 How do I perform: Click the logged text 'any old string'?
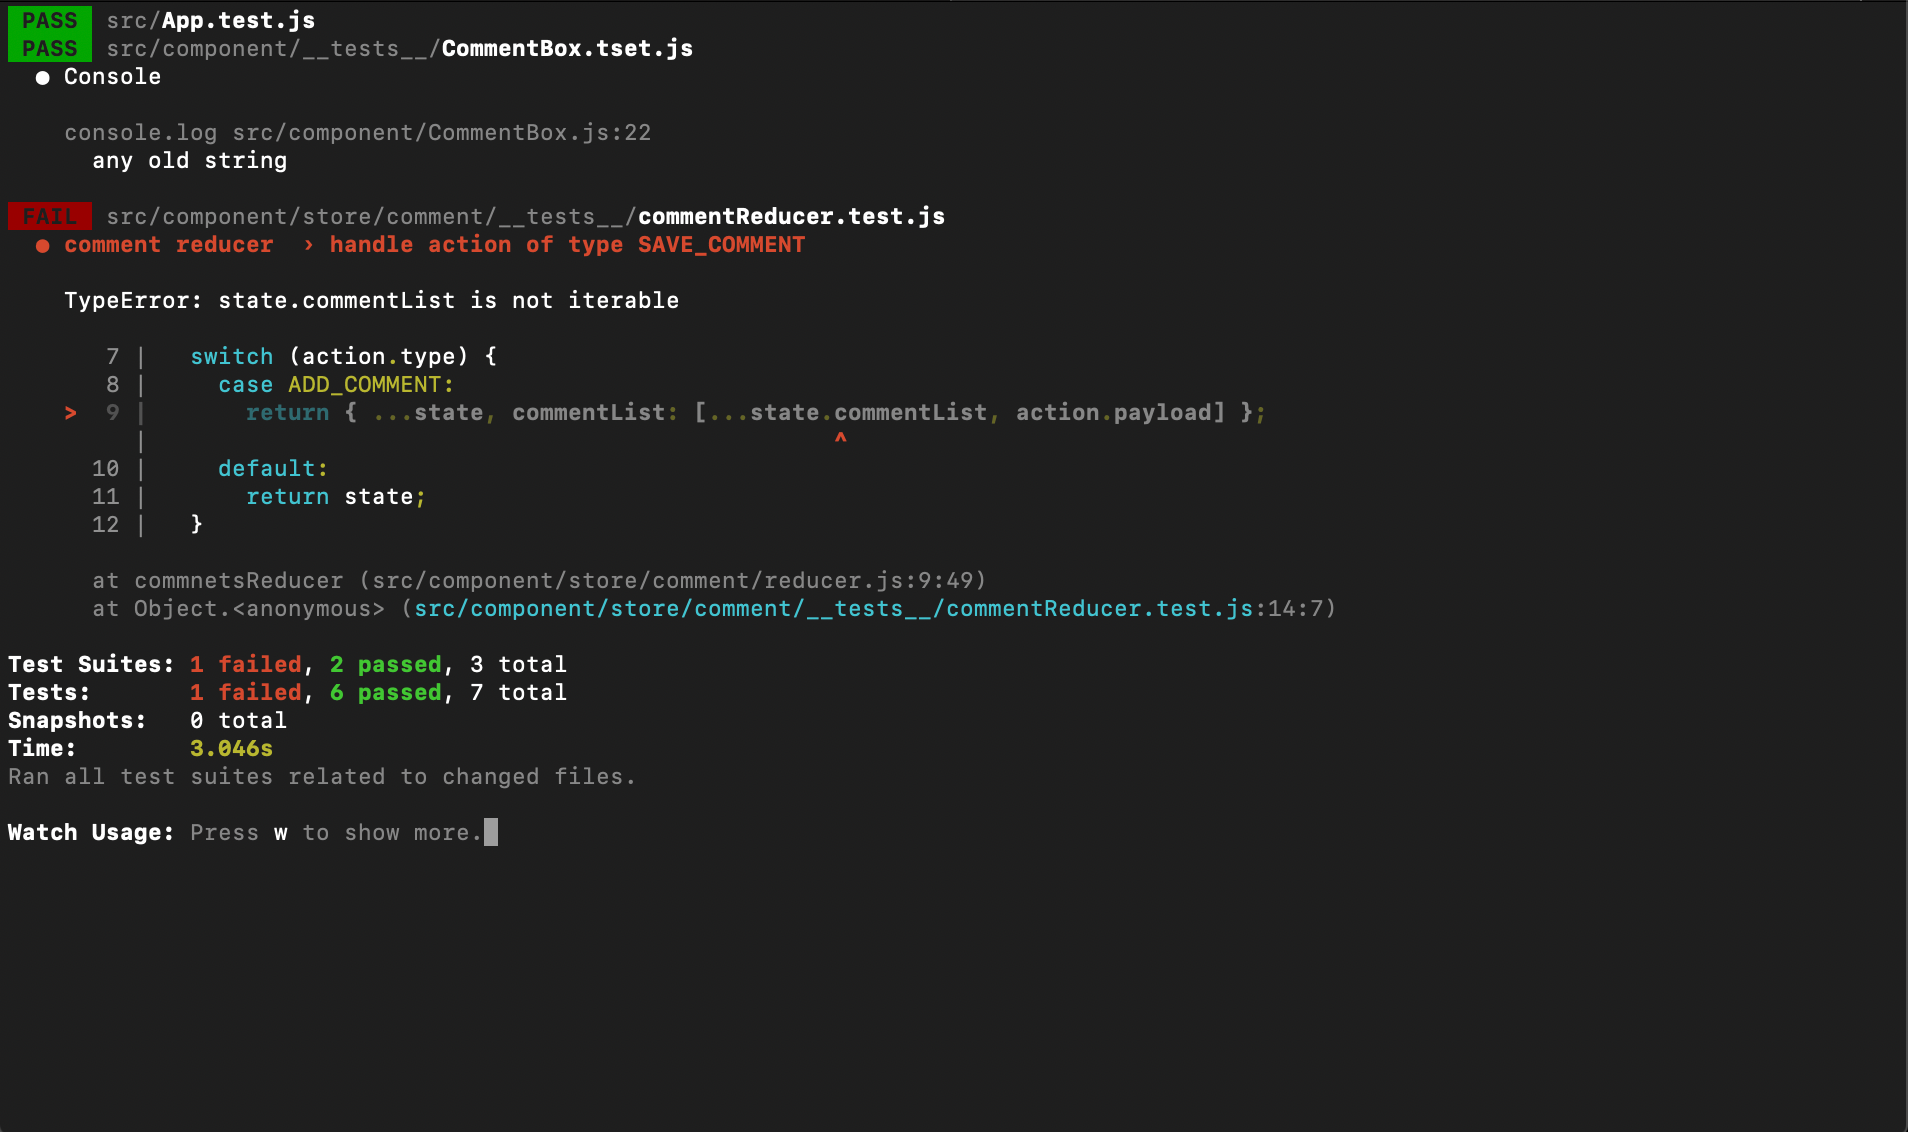point(190,160)
